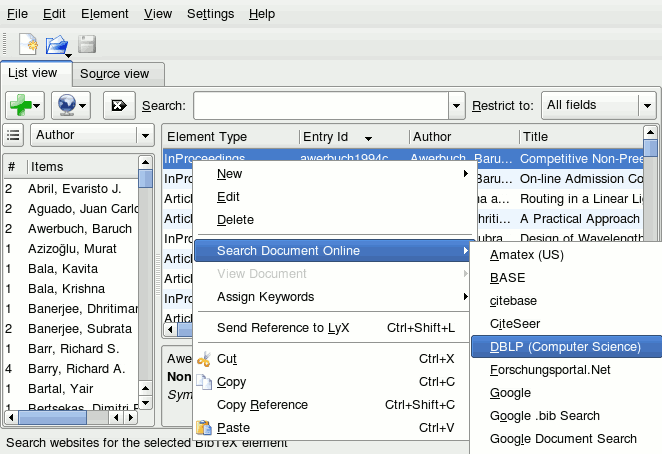The width and height of the screenshot is (662, 454).
Task: Click the Paste clipboard icon in menu
Action: pos(204,427)
